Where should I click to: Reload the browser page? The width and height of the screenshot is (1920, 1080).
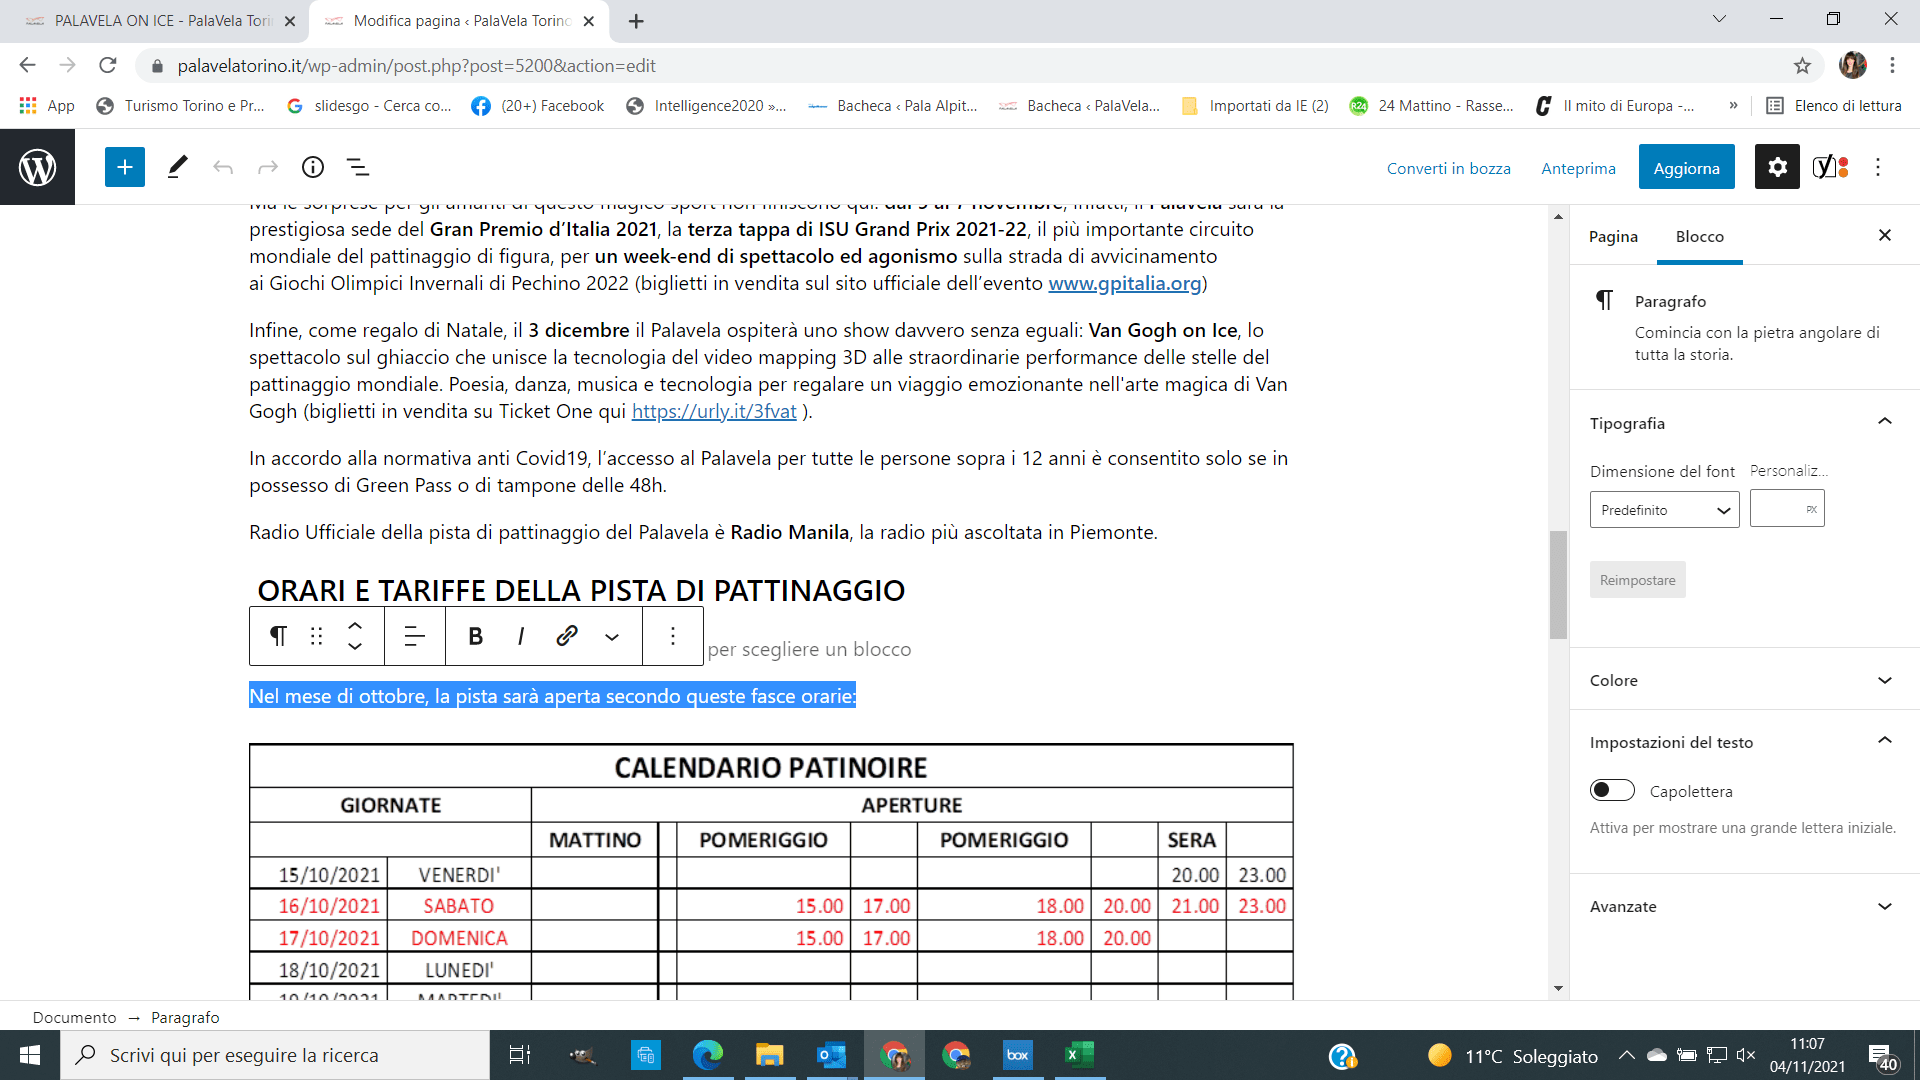pyautogui.click(x=108, y=66)
